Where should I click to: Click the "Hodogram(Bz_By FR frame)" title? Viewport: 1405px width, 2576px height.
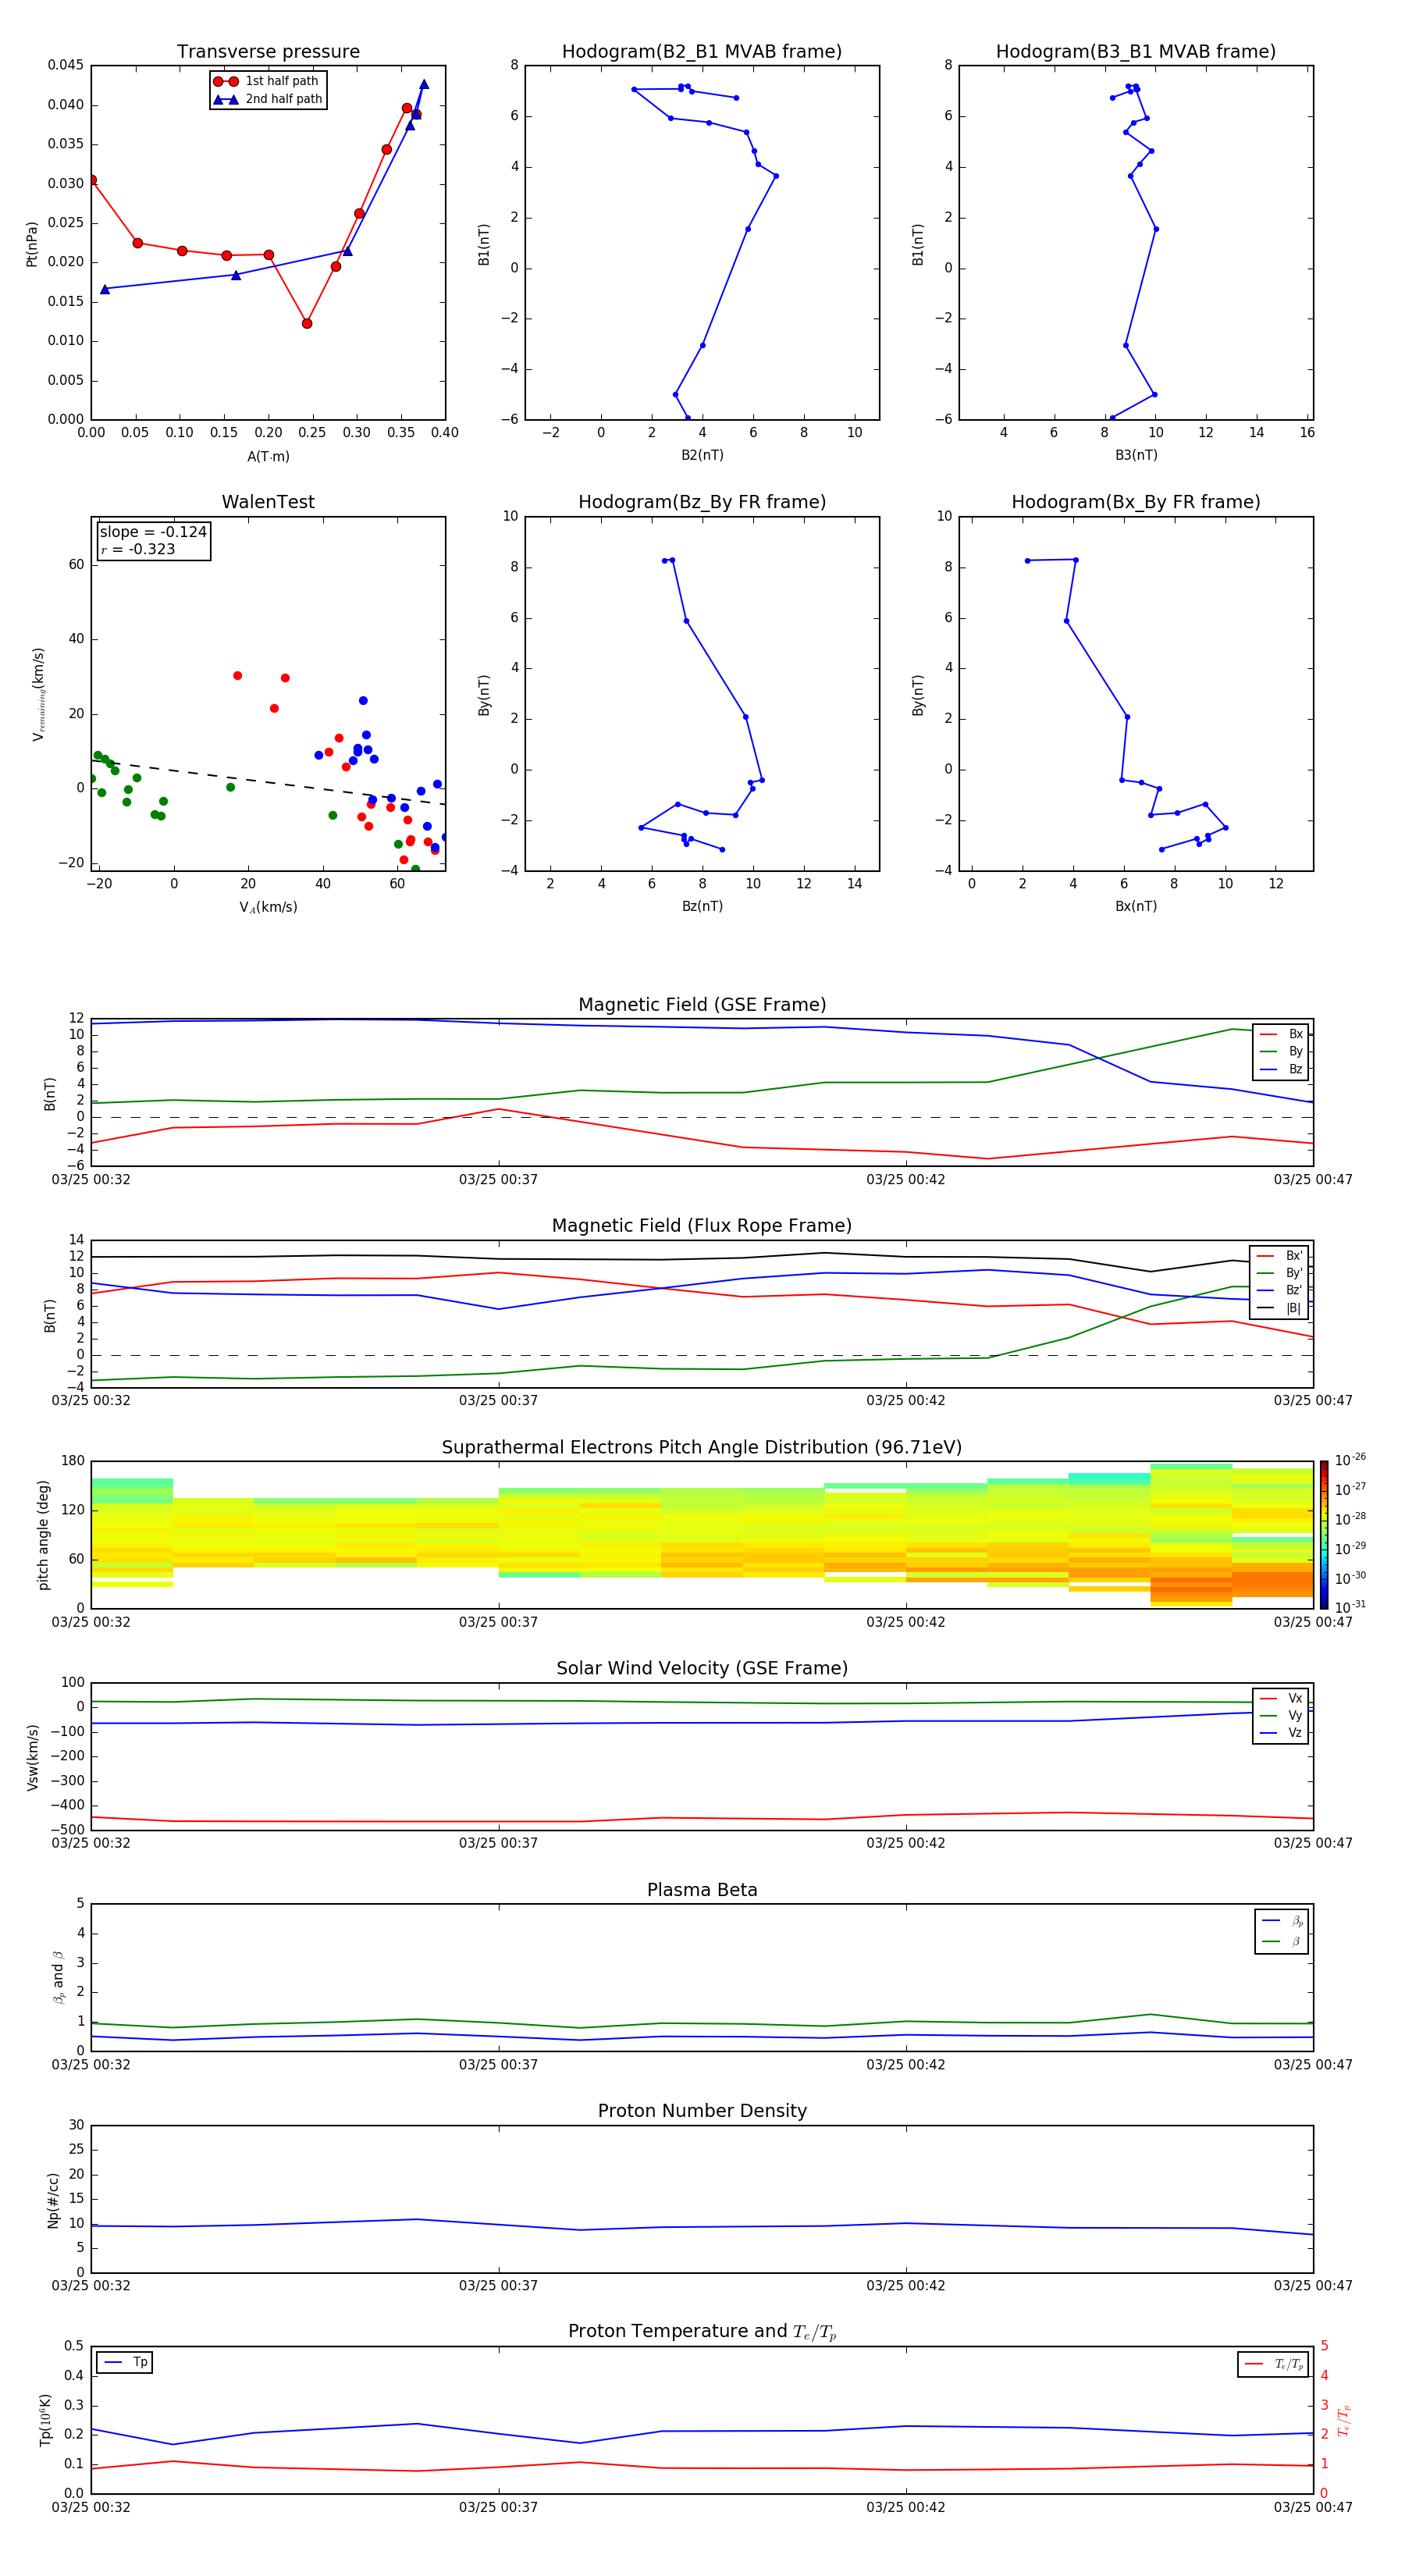pyautogui.click(x=702, y=502)
